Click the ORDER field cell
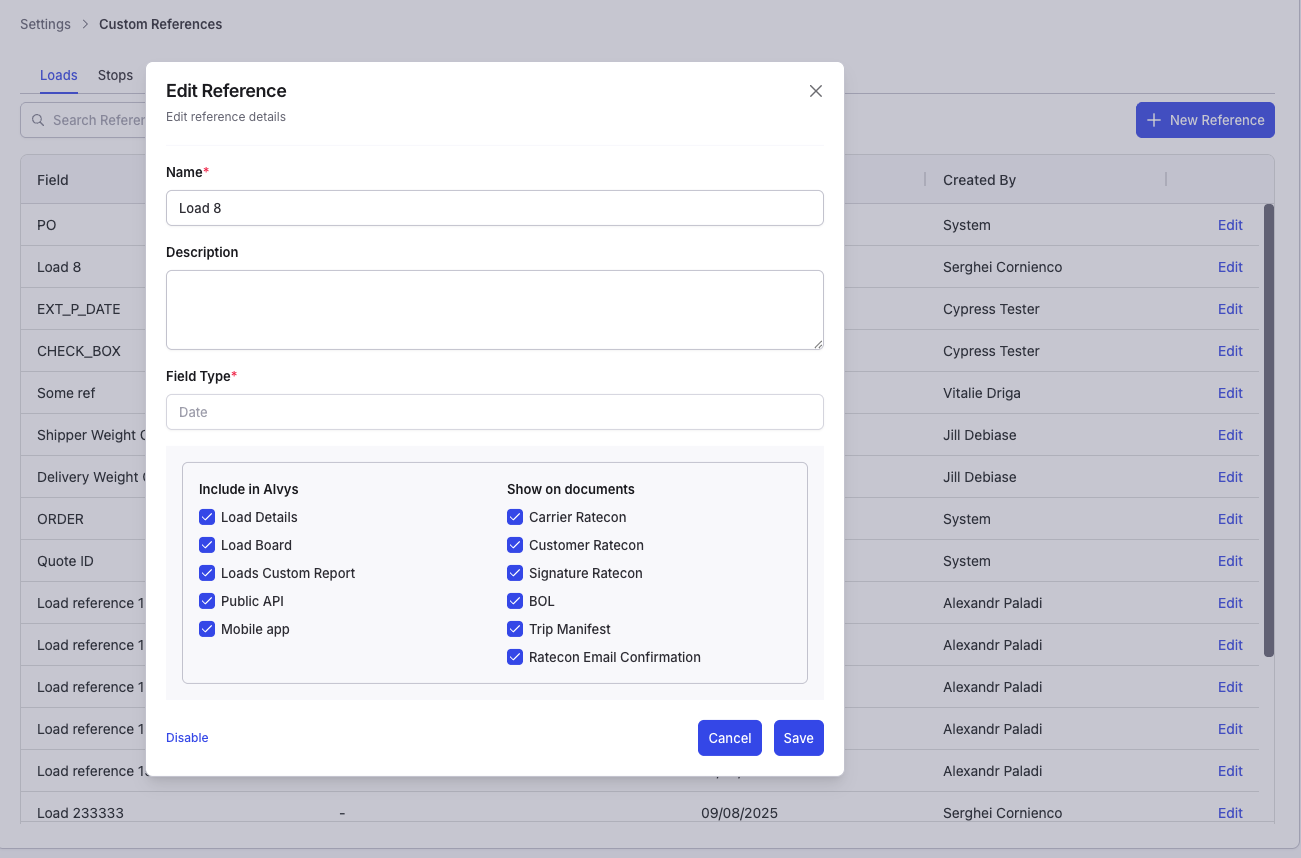This screenshot has width=1301, height=858. pyautogui.click(x=60, y=519)
